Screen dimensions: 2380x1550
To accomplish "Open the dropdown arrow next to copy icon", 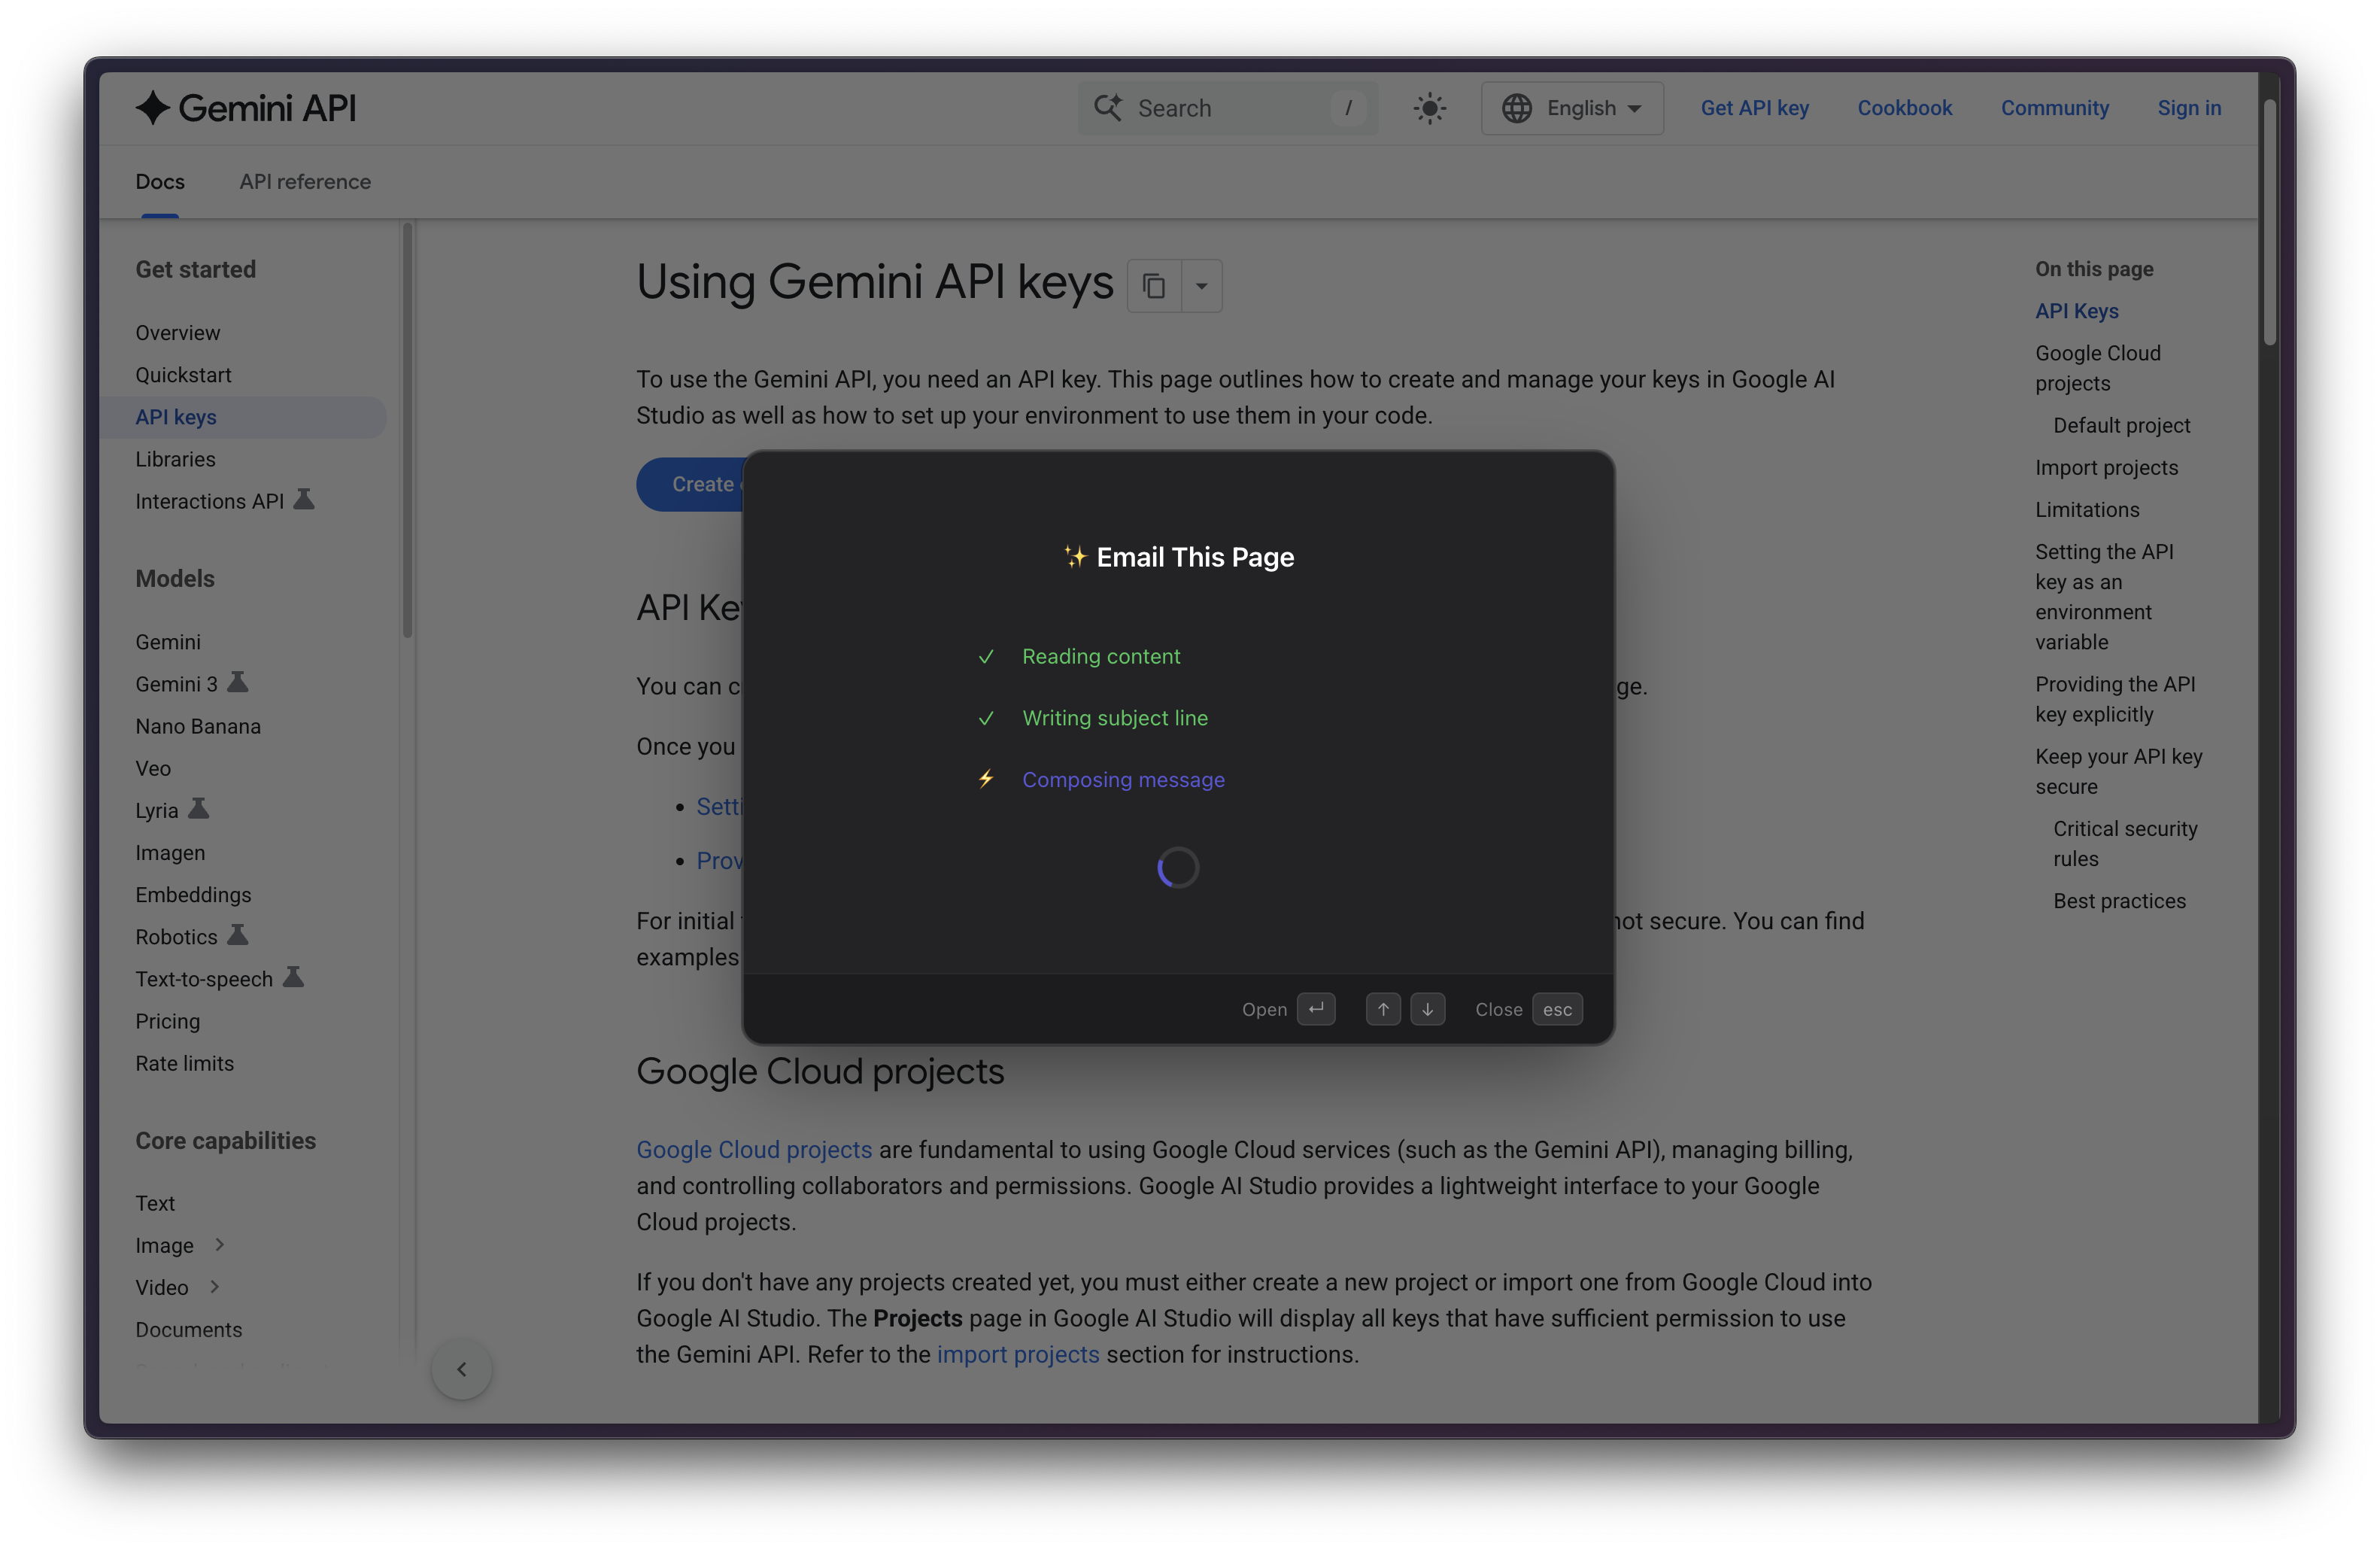I will click(x=1201, y=286).
